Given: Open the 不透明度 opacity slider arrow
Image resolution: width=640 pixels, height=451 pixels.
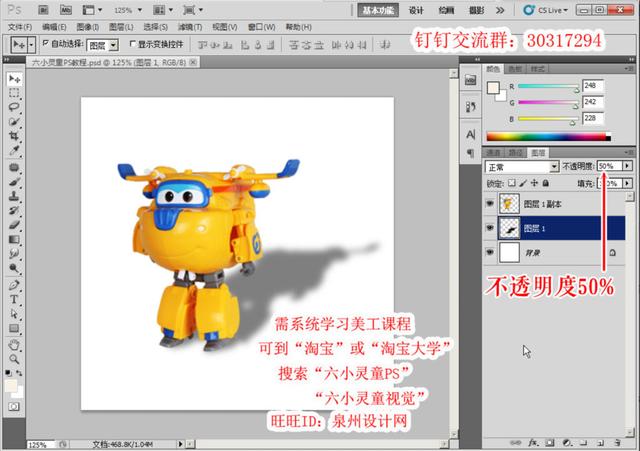Looking at the screenshot, I should [x=627, y=166].
